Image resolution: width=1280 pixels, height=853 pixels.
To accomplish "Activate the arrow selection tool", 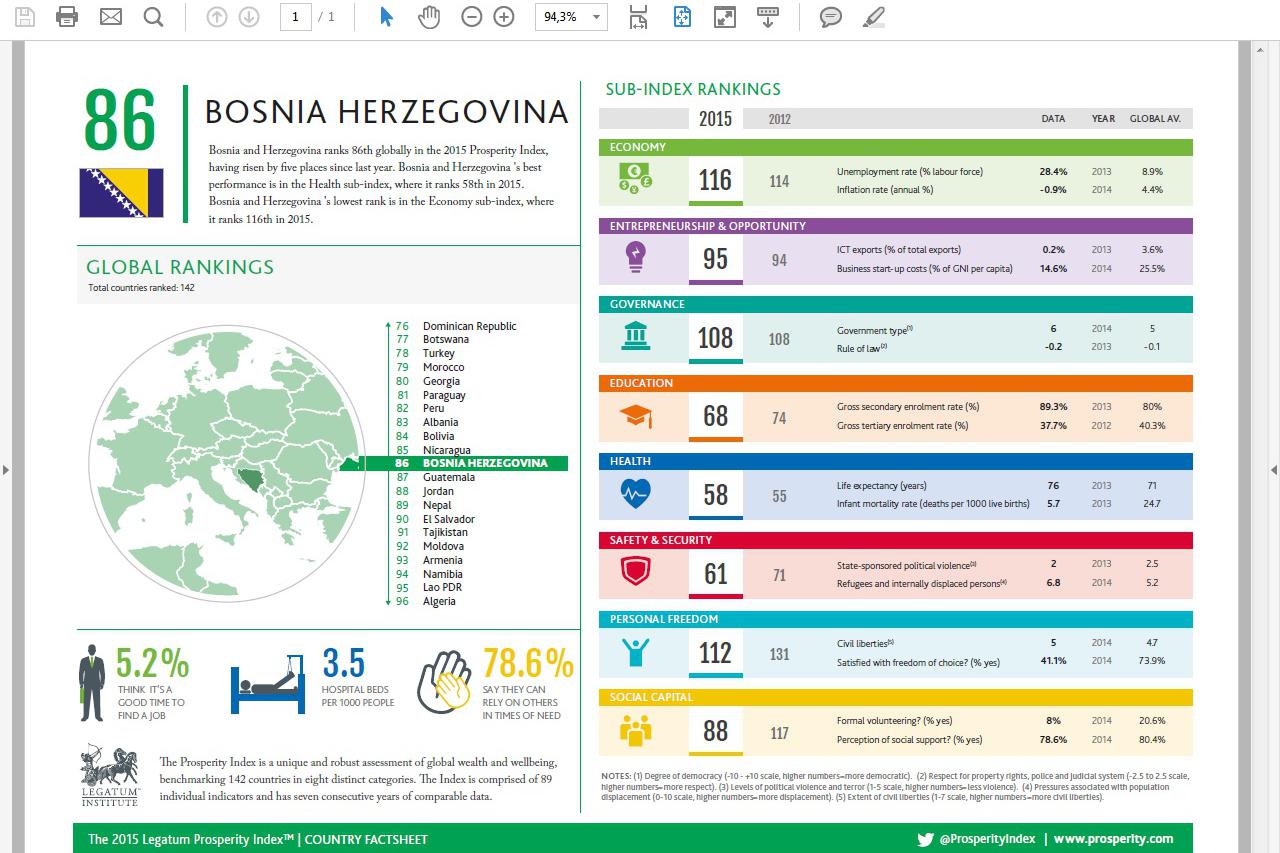I will (387, 17).
